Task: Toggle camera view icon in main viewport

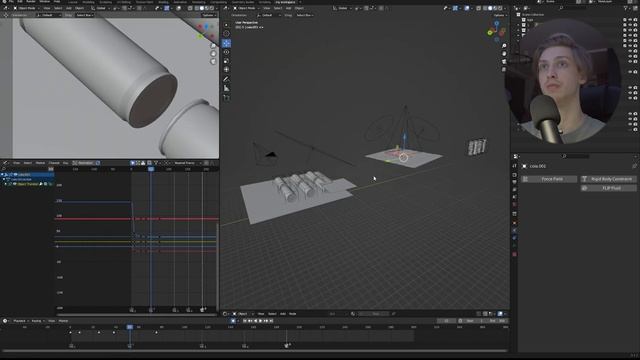Action: pos(504,61)
